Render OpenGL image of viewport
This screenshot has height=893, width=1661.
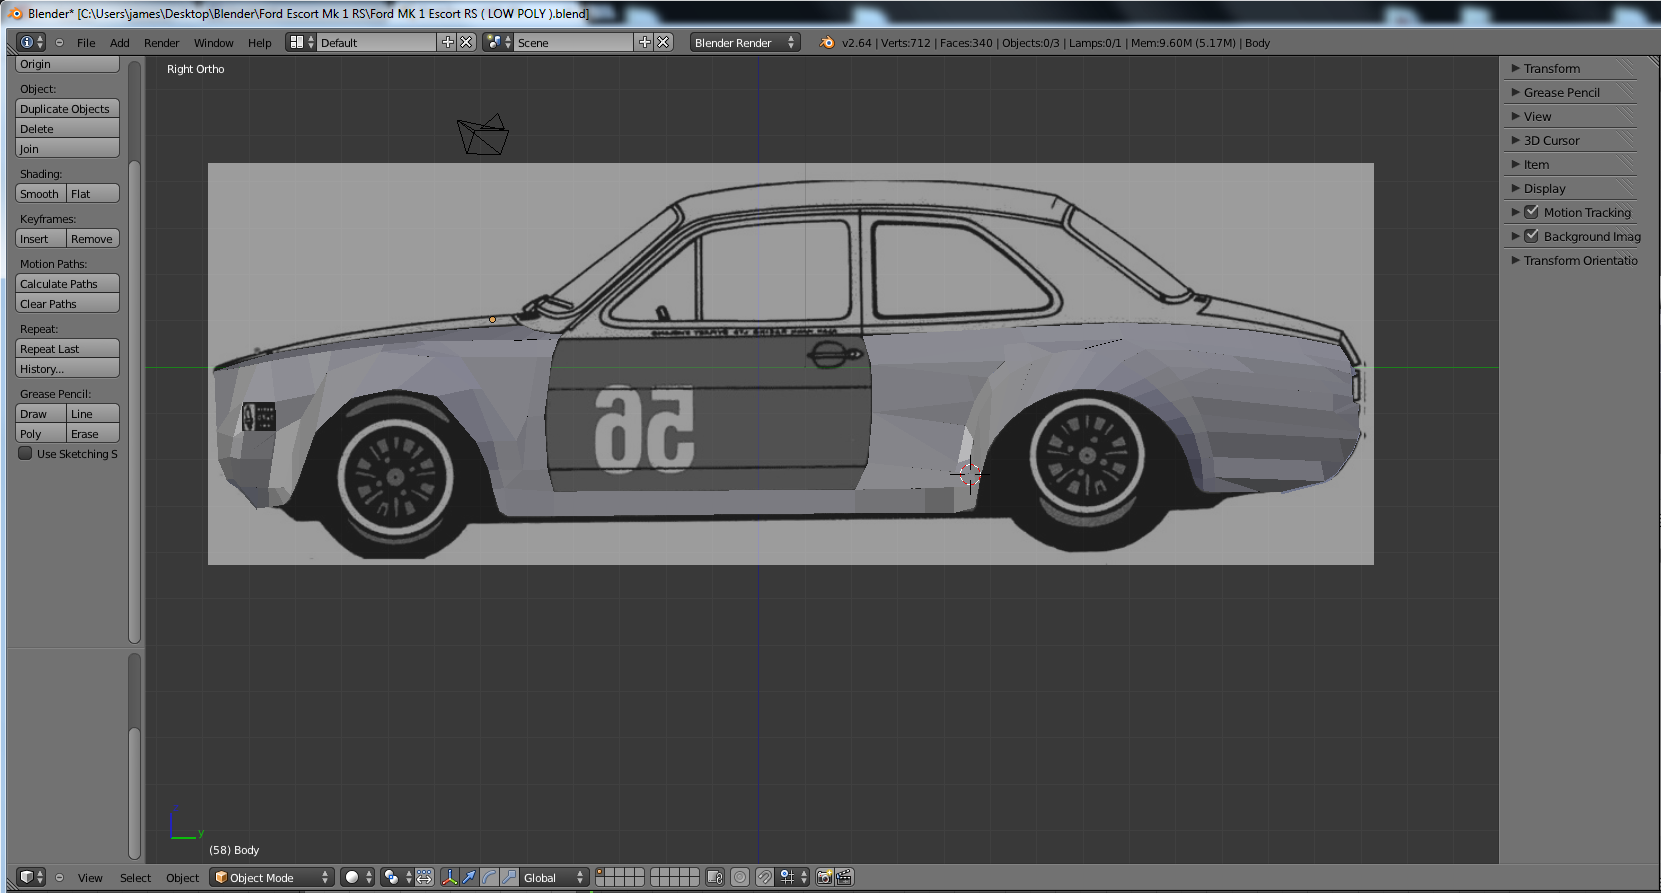coord(824,877)
